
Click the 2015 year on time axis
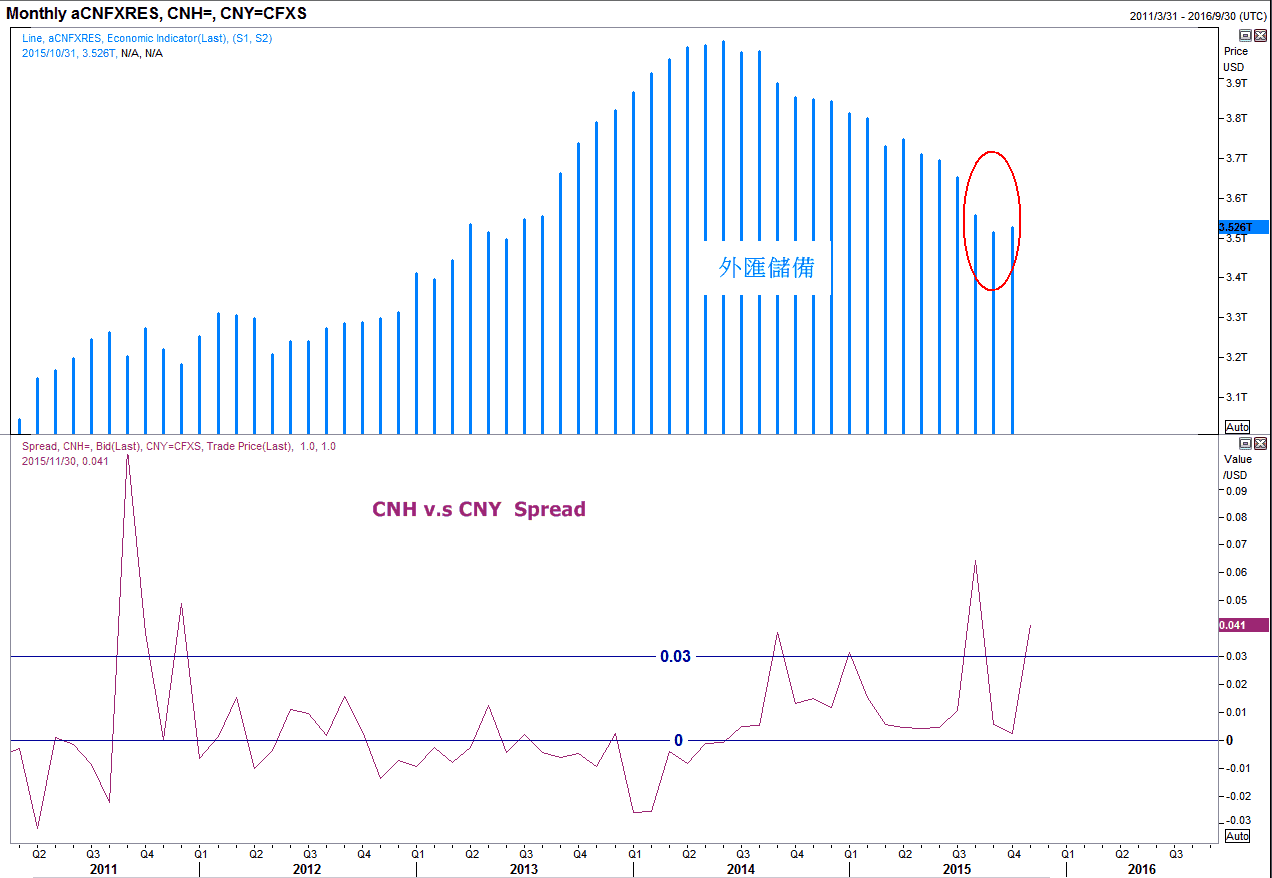pyautogui.click(x=957, y=870)
